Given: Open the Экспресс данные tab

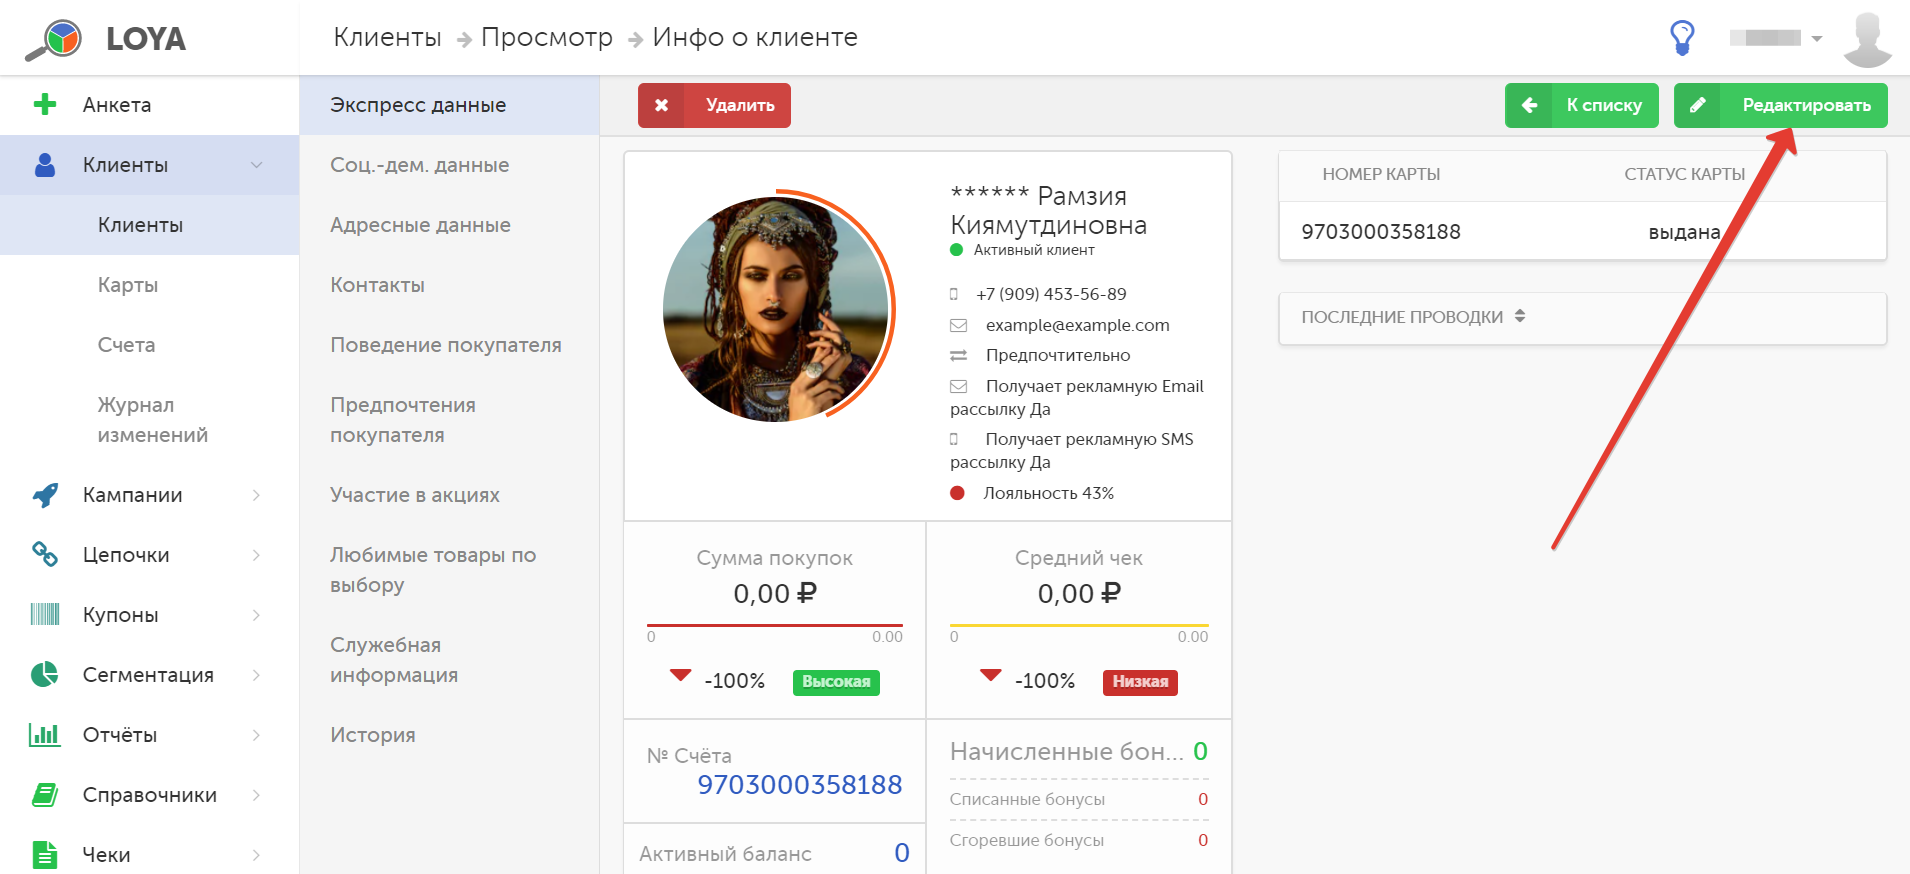Looking at the screenshot, I should [449, 105].
